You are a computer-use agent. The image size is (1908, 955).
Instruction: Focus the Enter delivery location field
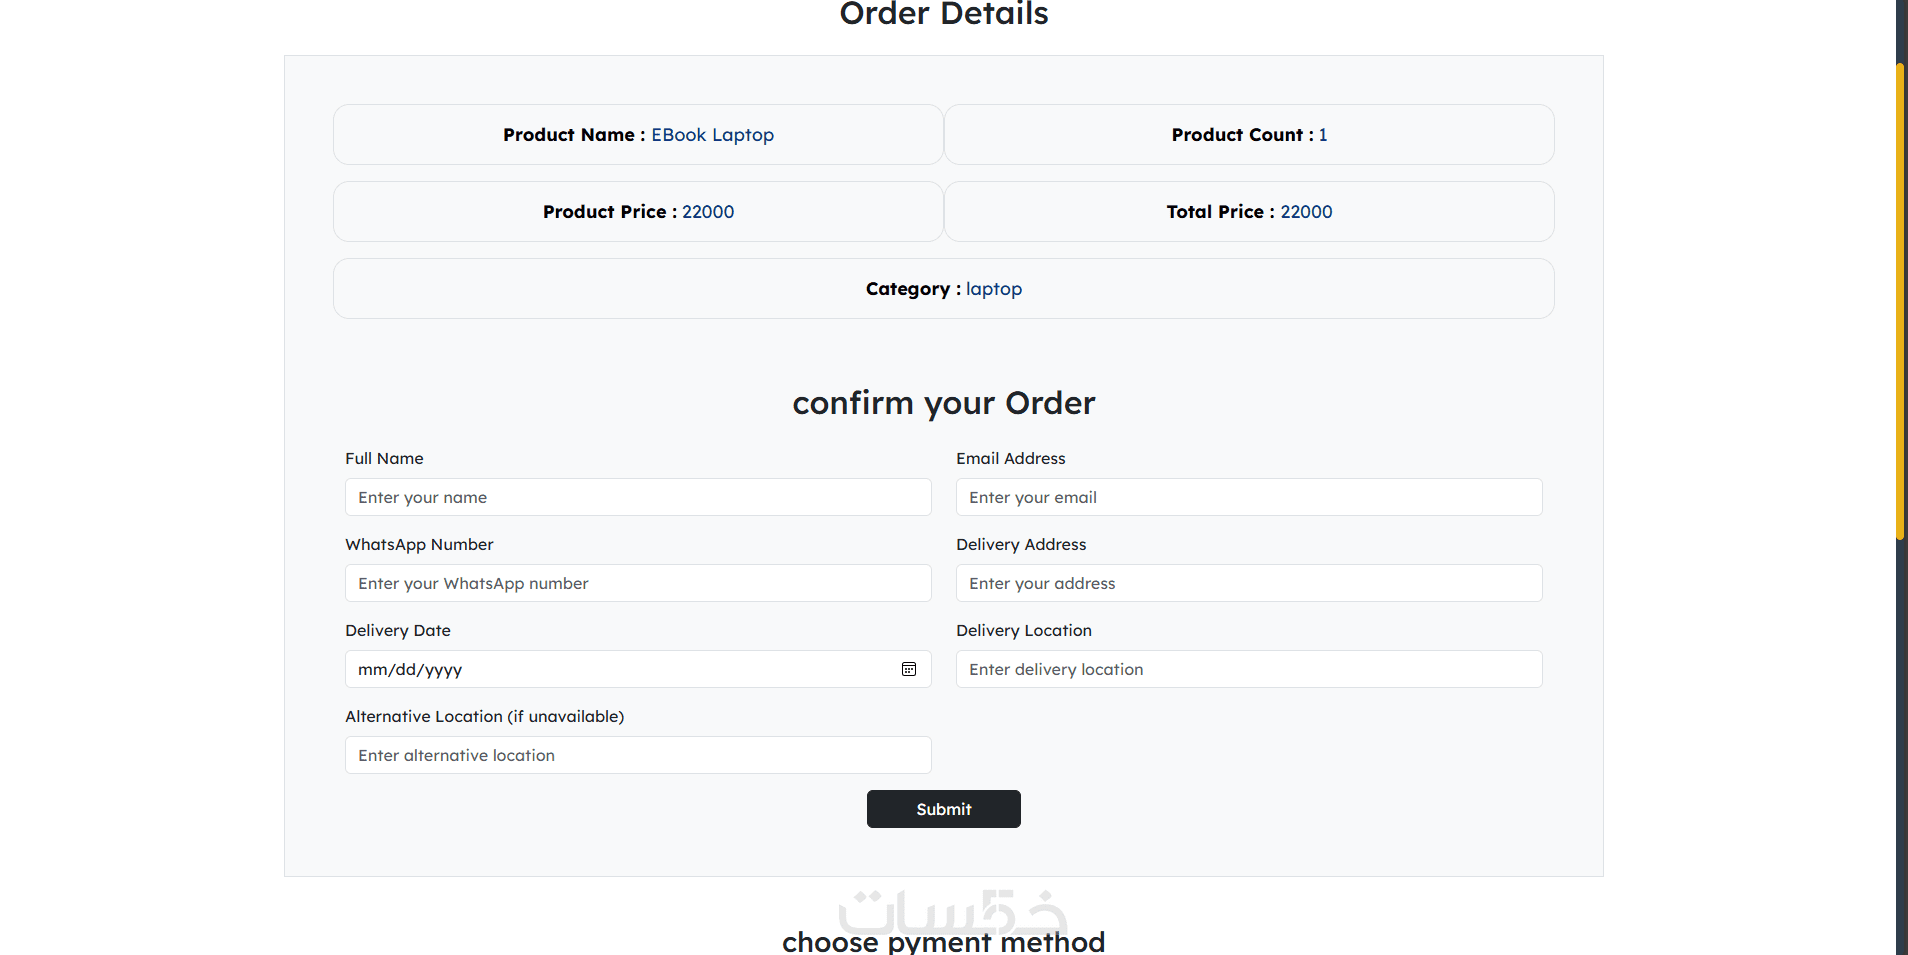[1248, 669]
